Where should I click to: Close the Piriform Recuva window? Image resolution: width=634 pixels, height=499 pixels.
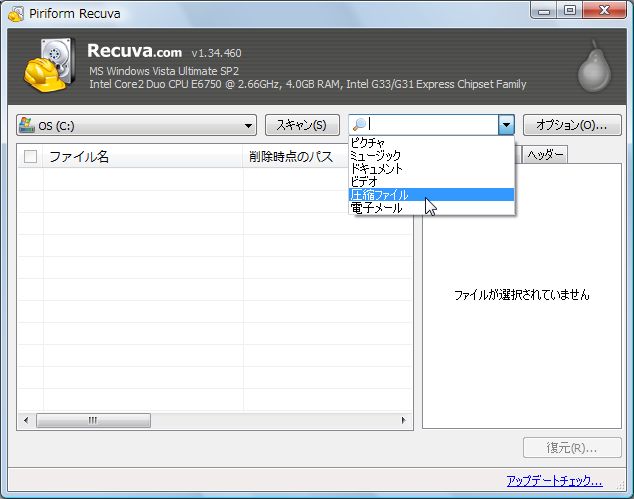[x=604, y=11]
